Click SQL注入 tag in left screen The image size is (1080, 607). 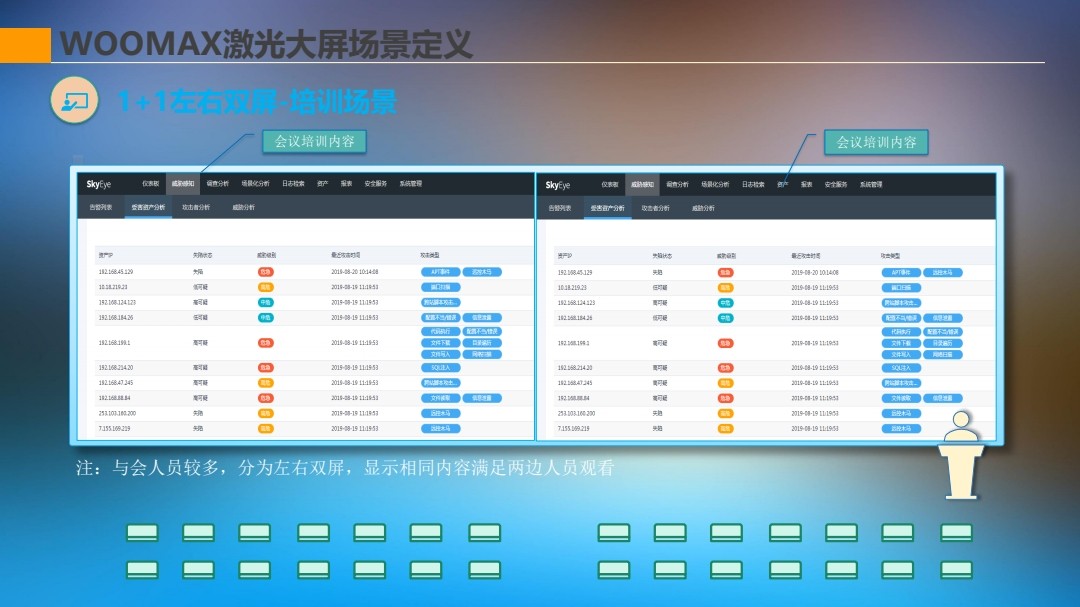(x=440, y=368)
